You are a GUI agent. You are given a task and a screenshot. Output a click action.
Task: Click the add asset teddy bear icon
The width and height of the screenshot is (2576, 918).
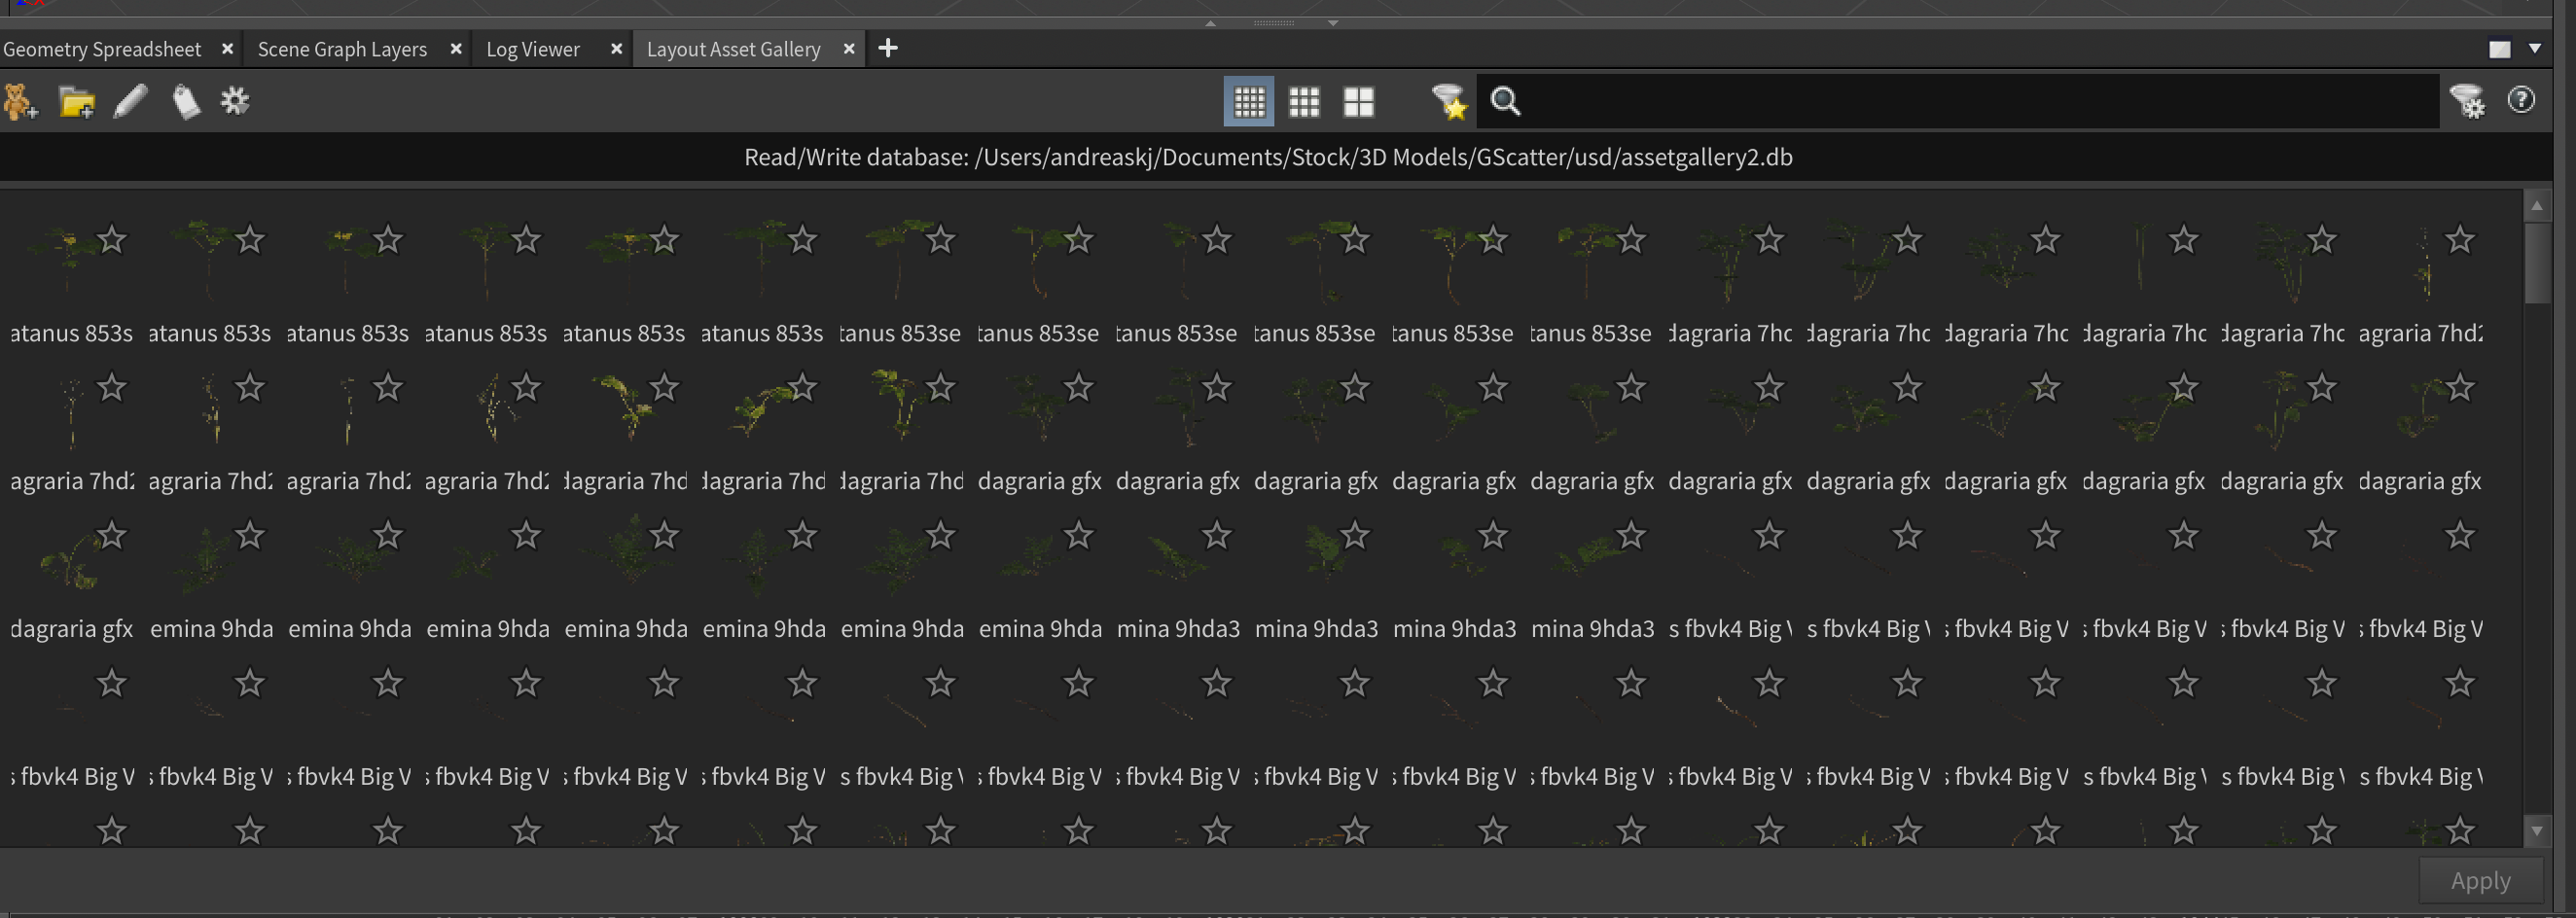tap(20, 102)
